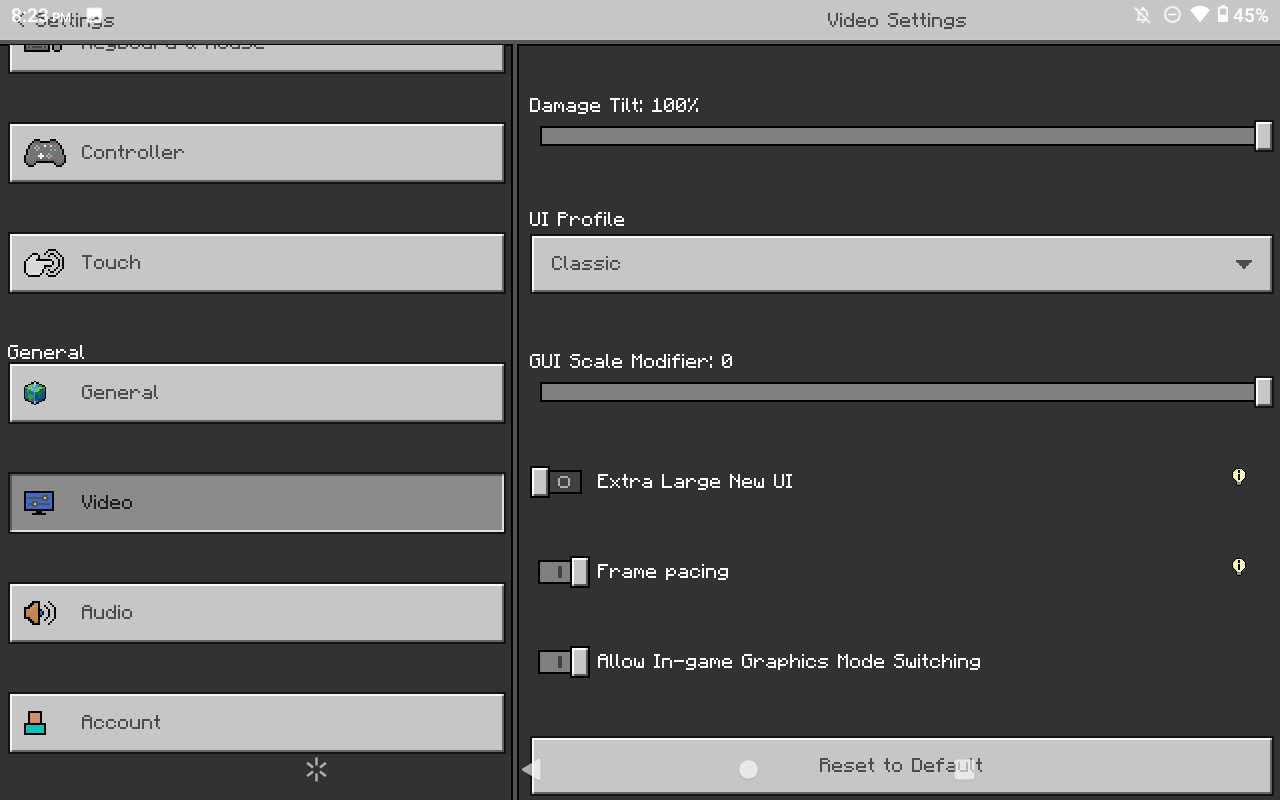The image size is (1280, 800).
Task: Open the UI Profile dropdown showing Classic
Action: point(901,264)
